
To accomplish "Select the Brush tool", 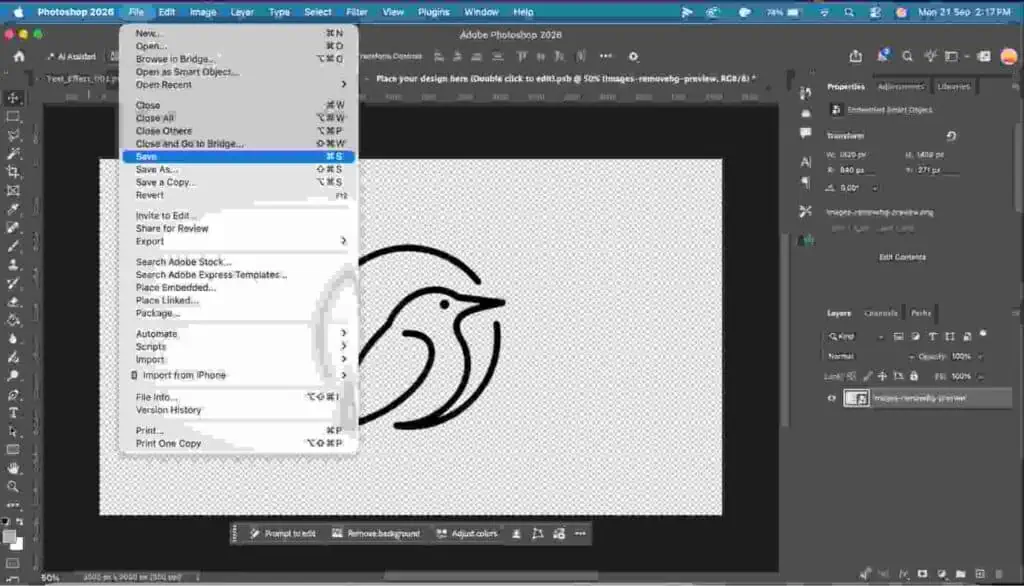I will click(x=13, y=246).
